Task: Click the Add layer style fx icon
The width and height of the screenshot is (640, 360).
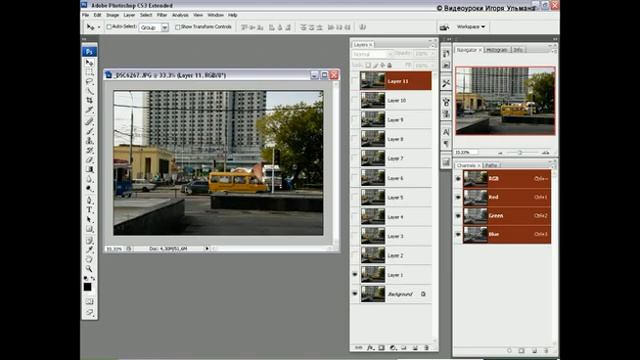Action: (x=370, y=348)
